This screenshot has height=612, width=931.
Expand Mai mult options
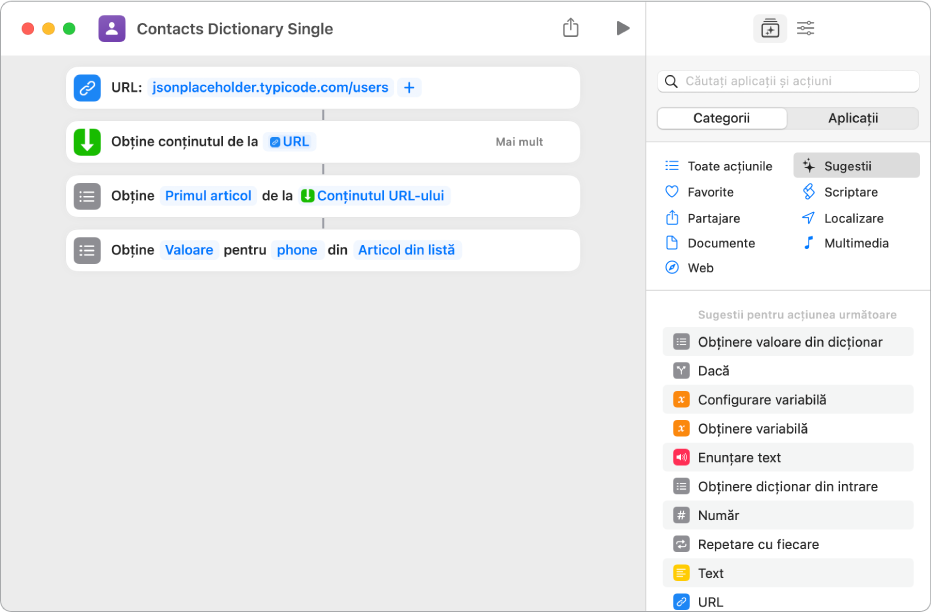click(519, 142)
